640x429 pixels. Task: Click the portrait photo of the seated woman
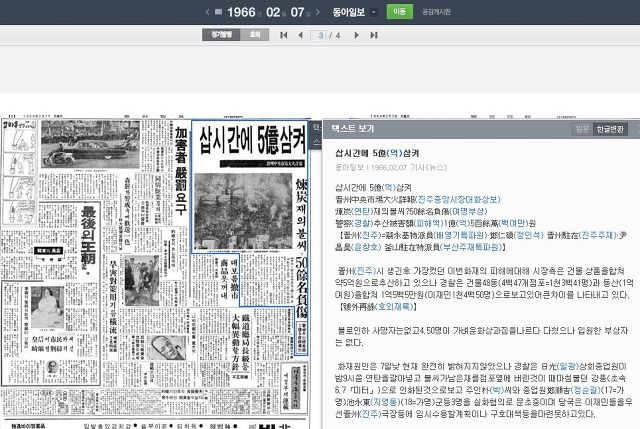click(48, 307)
